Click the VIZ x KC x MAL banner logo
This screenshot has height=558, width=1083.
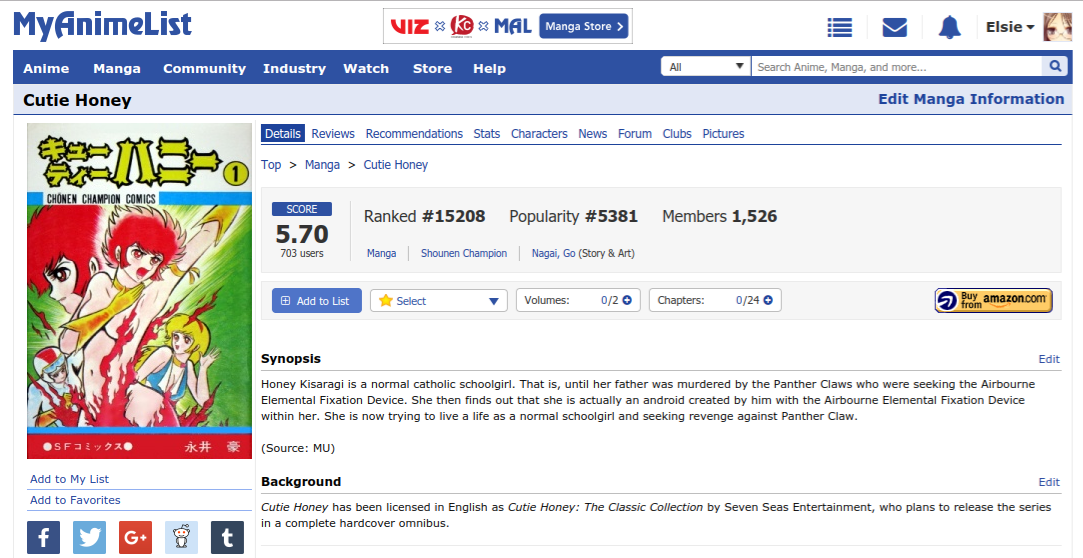[x=461, y=26]
